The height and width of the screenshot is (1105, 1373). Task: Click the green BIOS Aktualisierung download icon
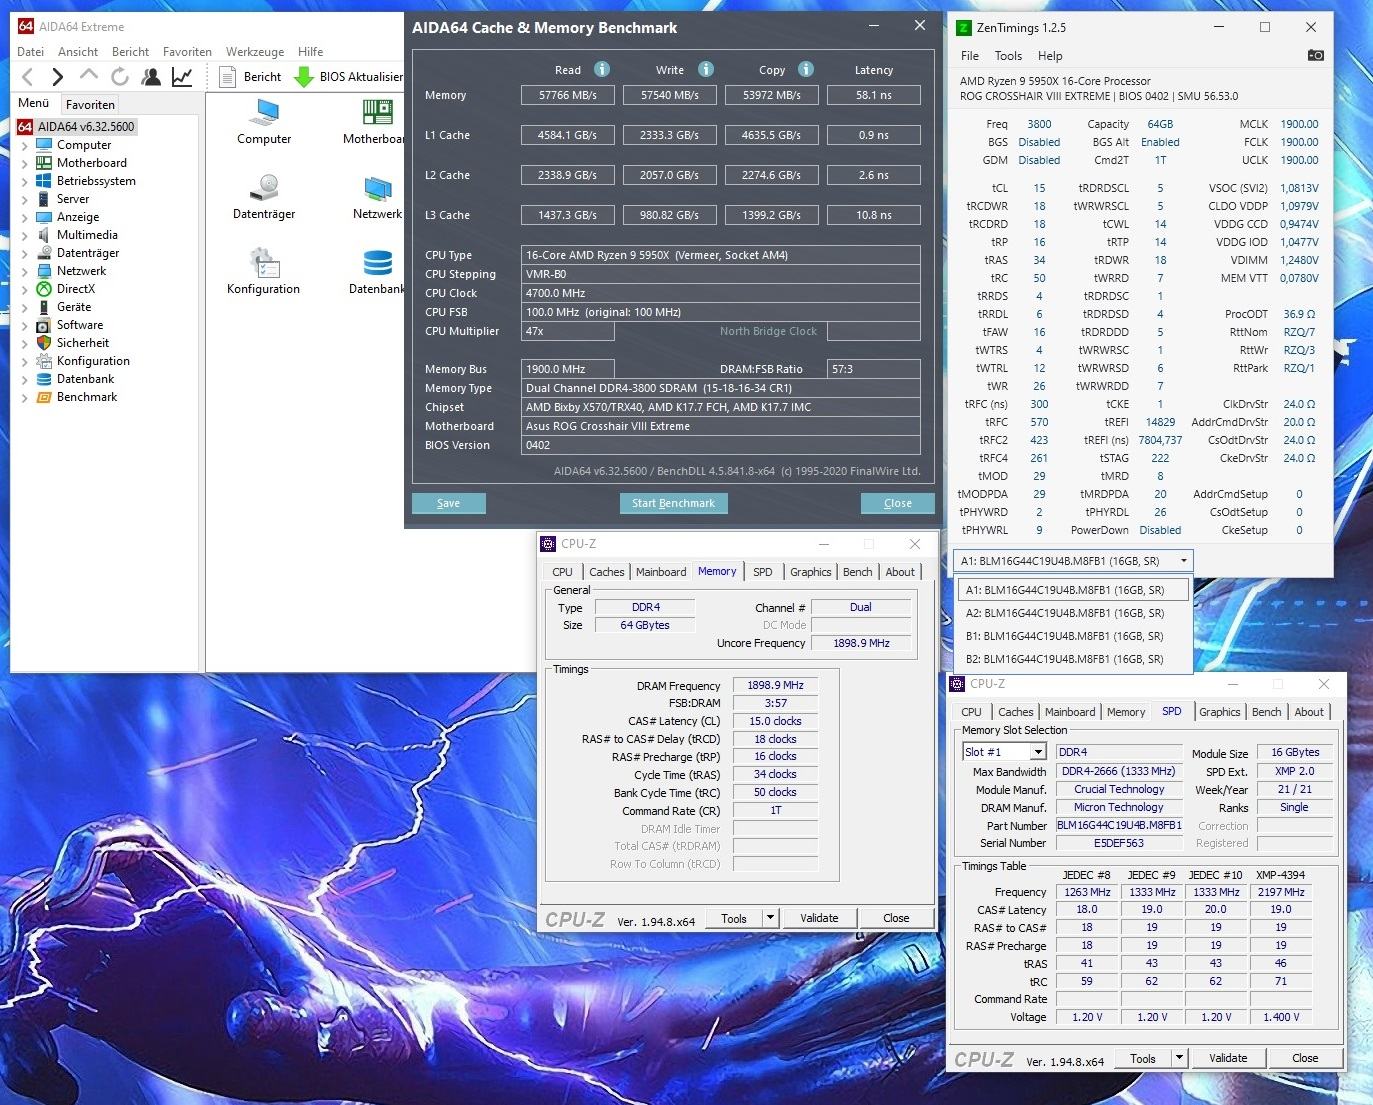(304, 76)
